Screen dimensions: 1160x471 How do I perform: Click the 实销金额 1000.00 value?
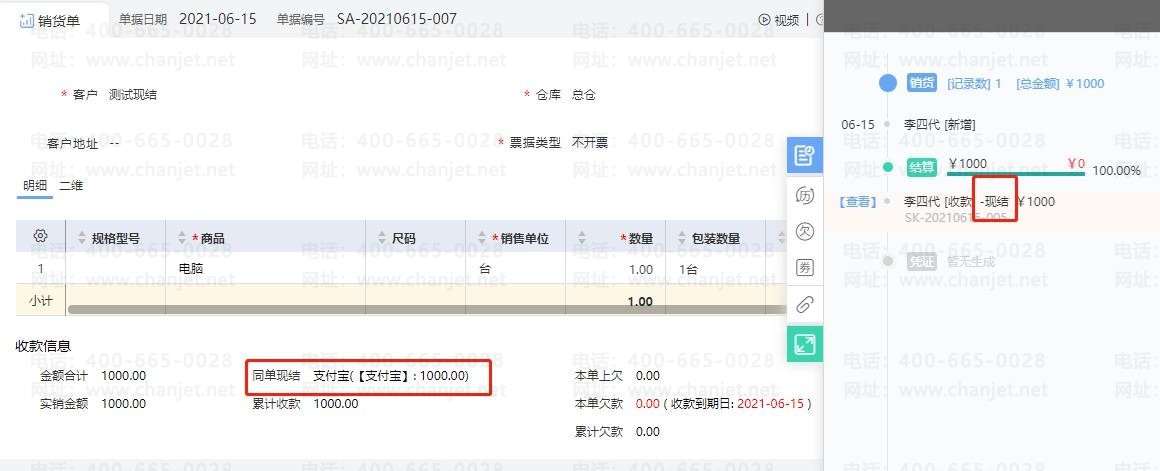124,404
